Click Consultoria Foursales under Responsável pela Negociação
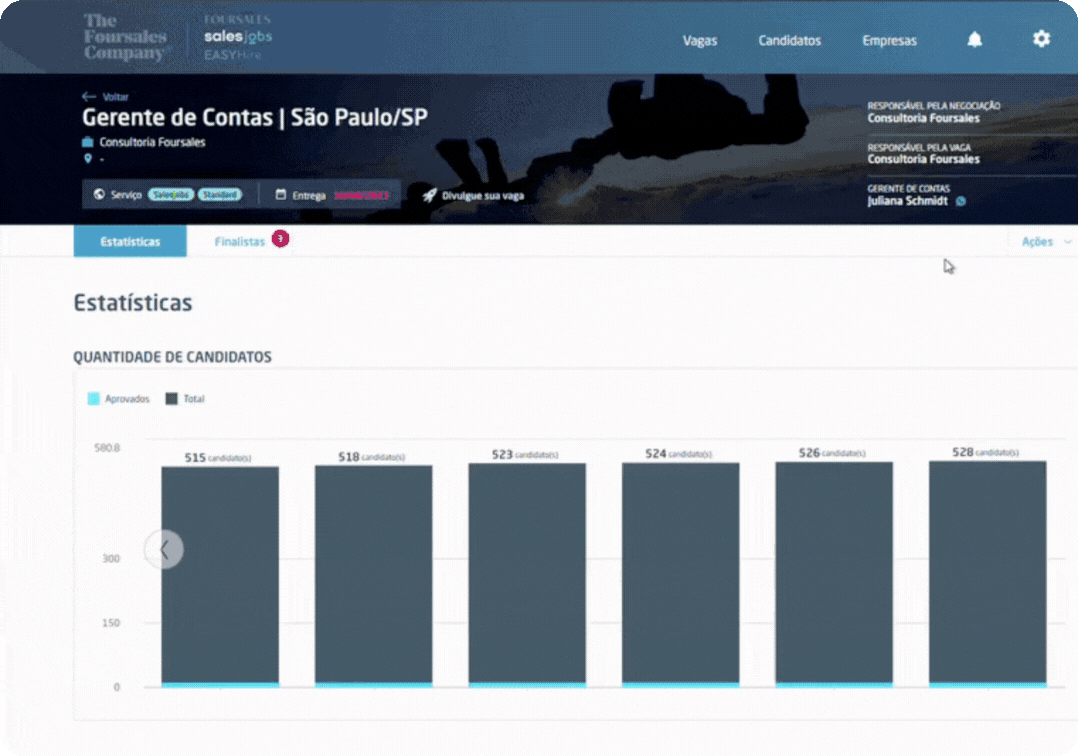The height and width of the screenshot is (756, 1080). click(x=923, y=118)
